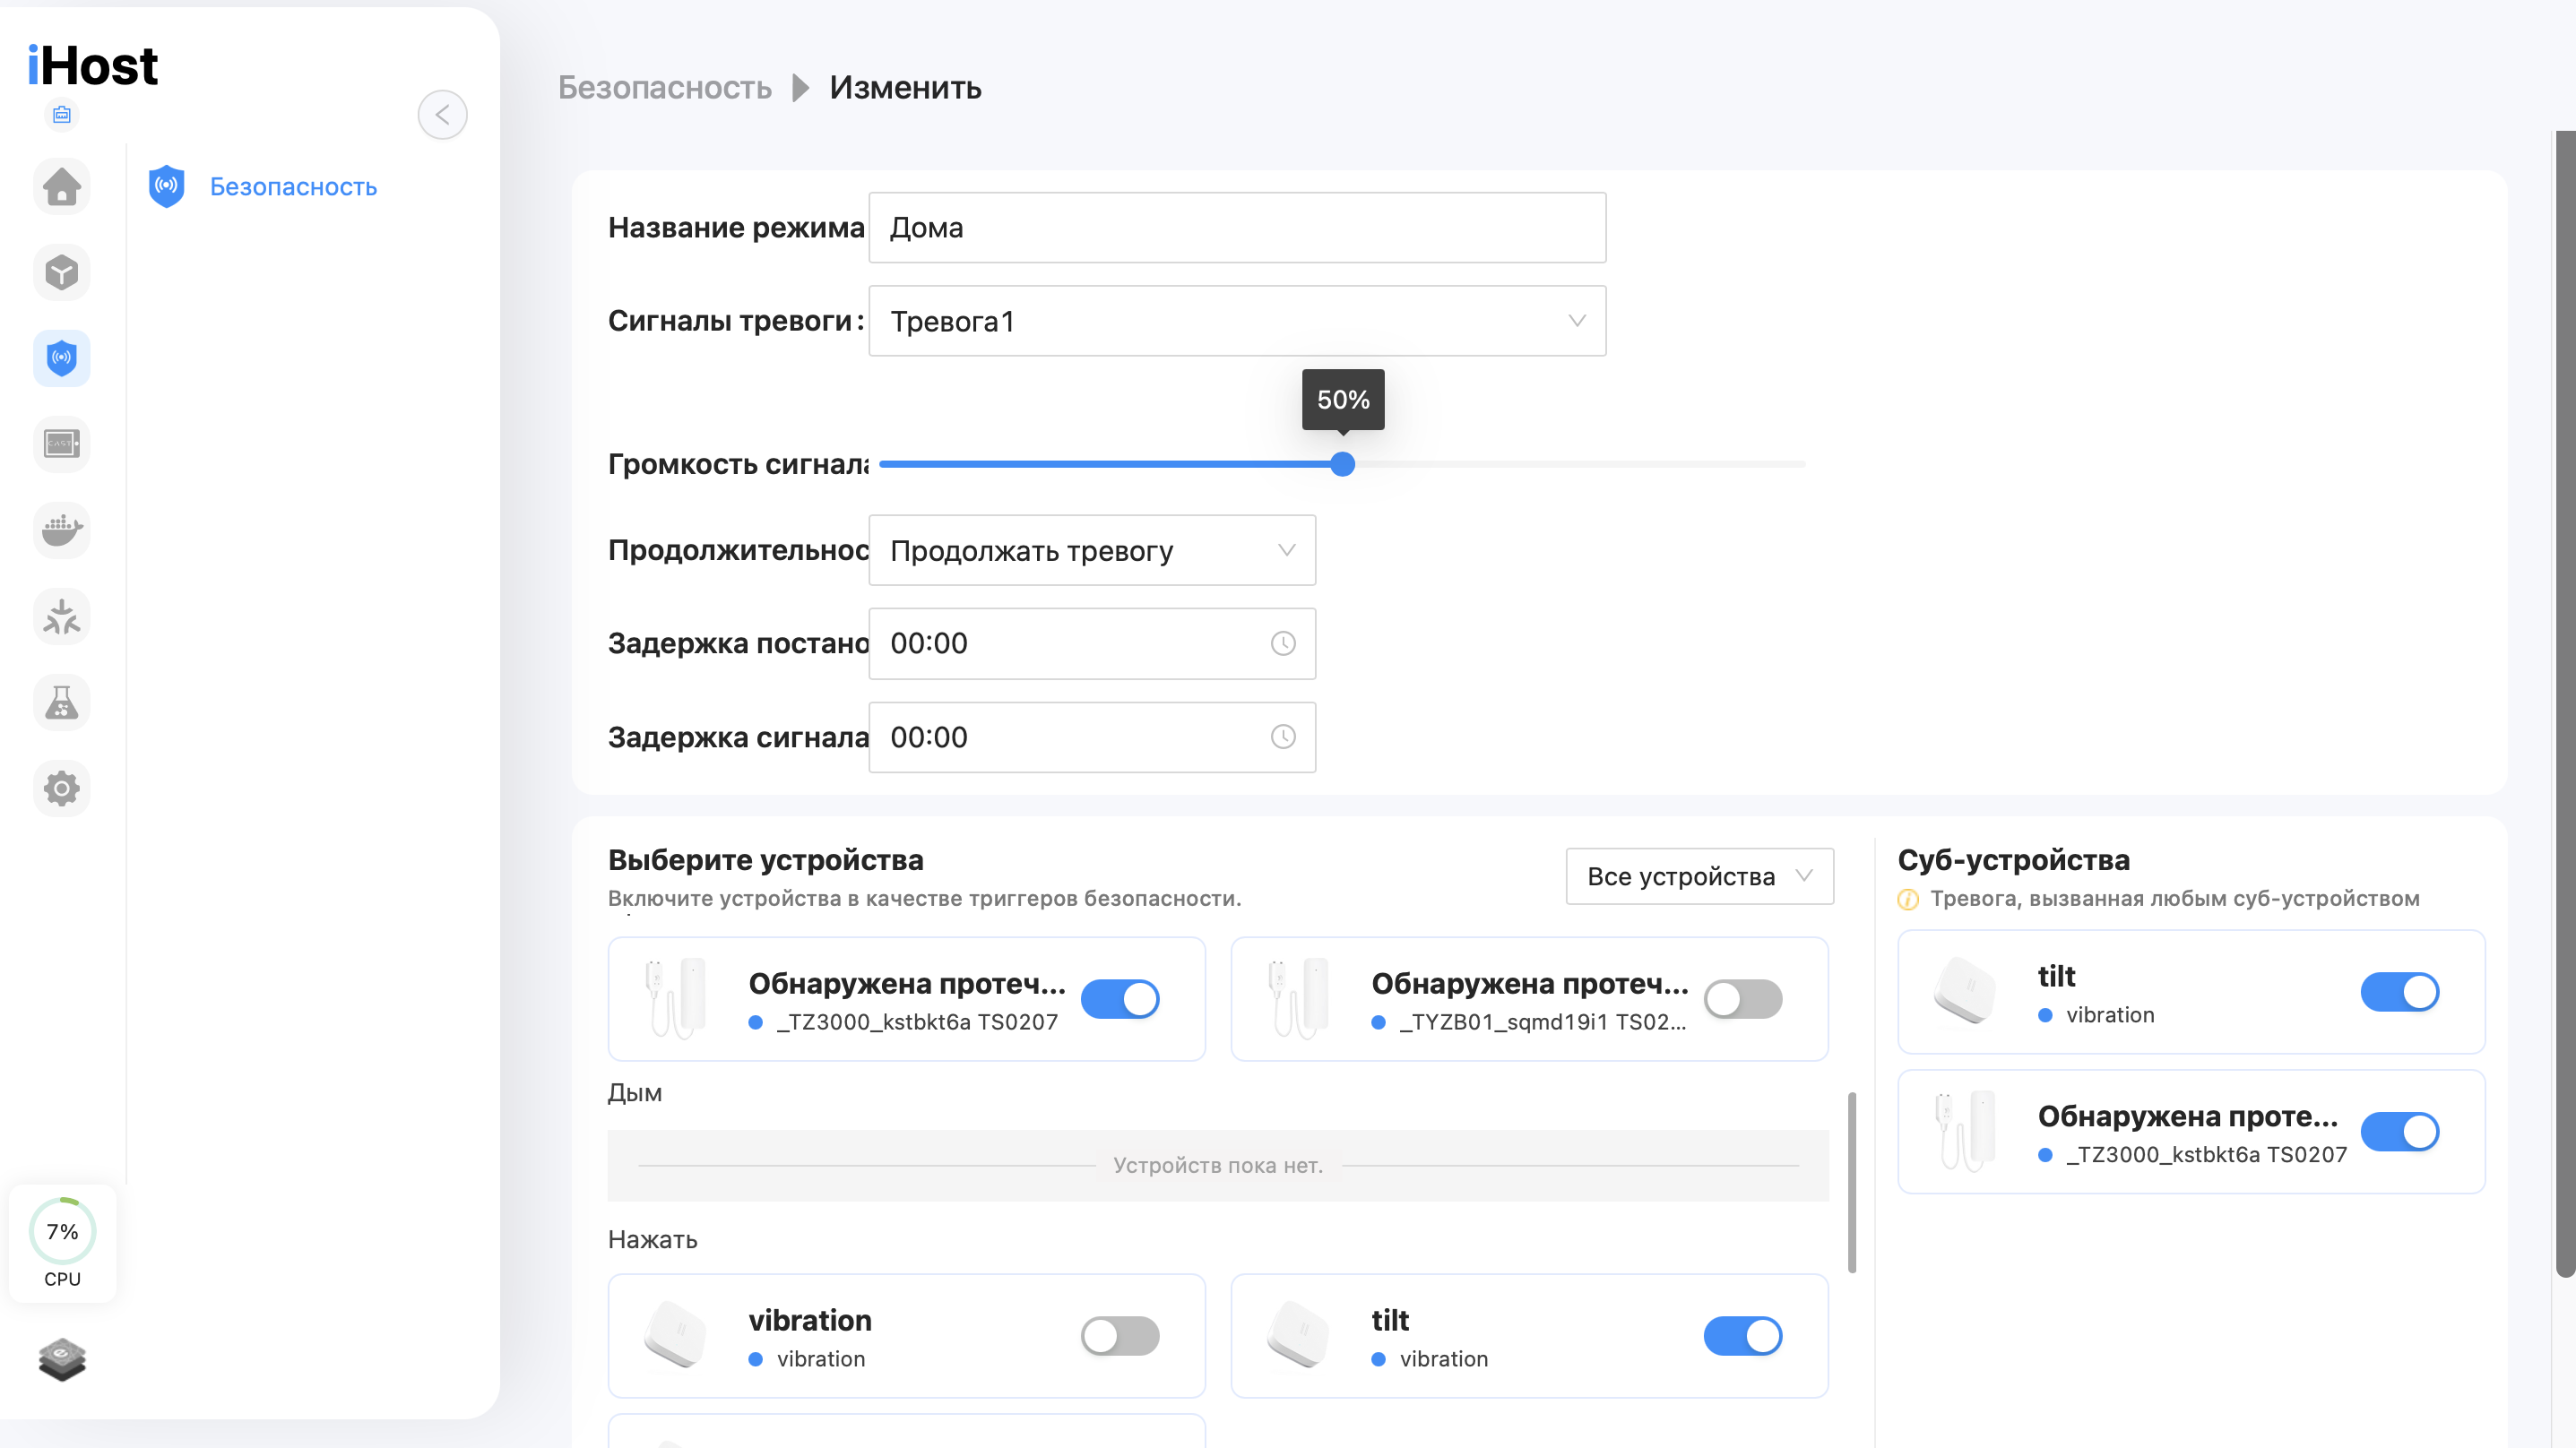This screenshot has height=1448, width=2576.
Task: Click the 7% CPU usage indicator
Action: point(62,1241)
